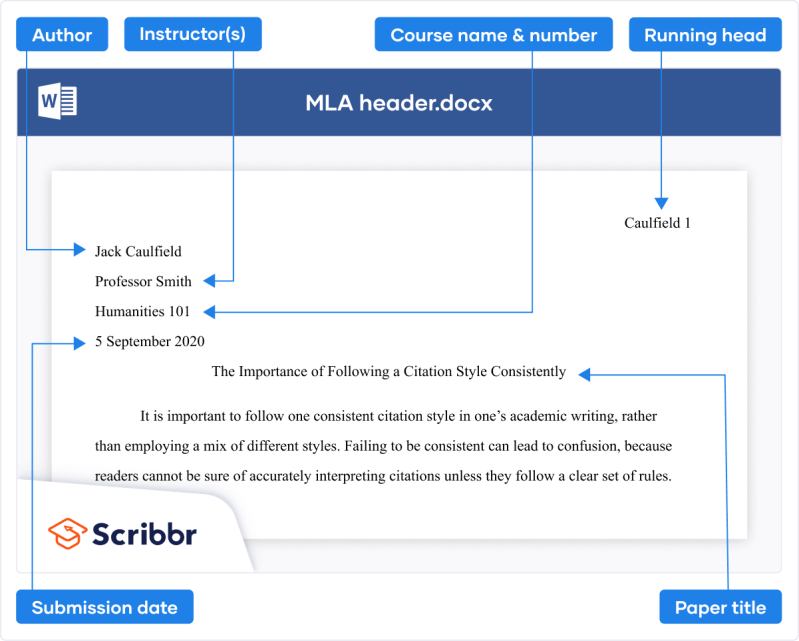The height and width of the screenshot is (641, 799).
Task: Click the Submission date label
Action: click(x=105, y=607)
